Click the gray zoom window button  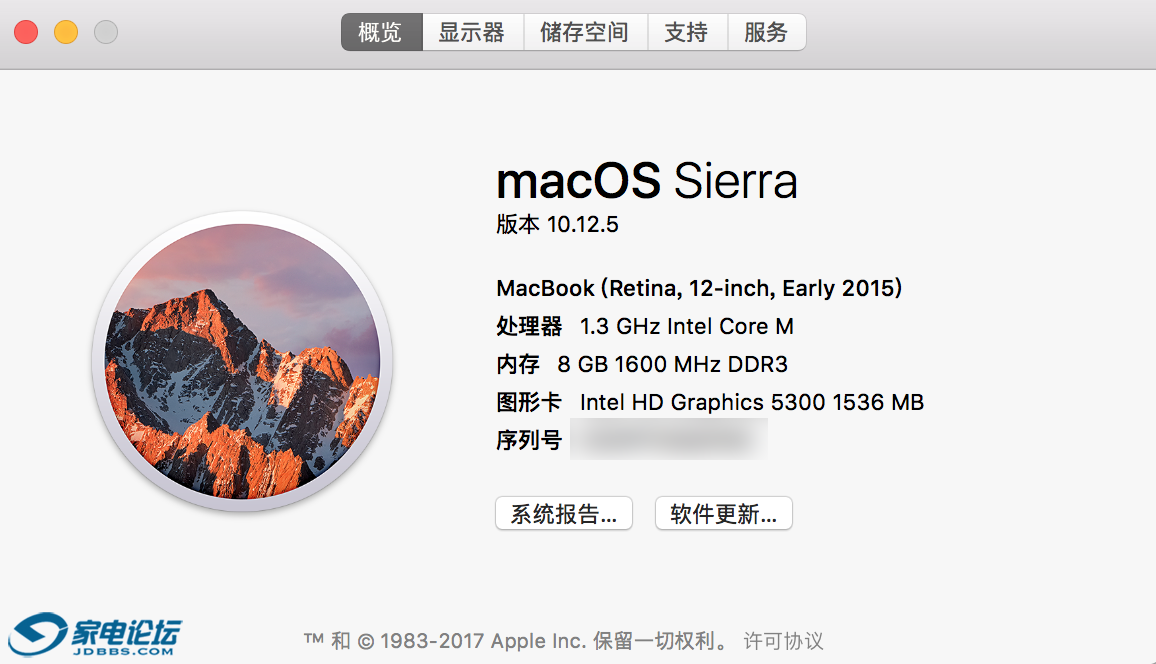(106, 32)
